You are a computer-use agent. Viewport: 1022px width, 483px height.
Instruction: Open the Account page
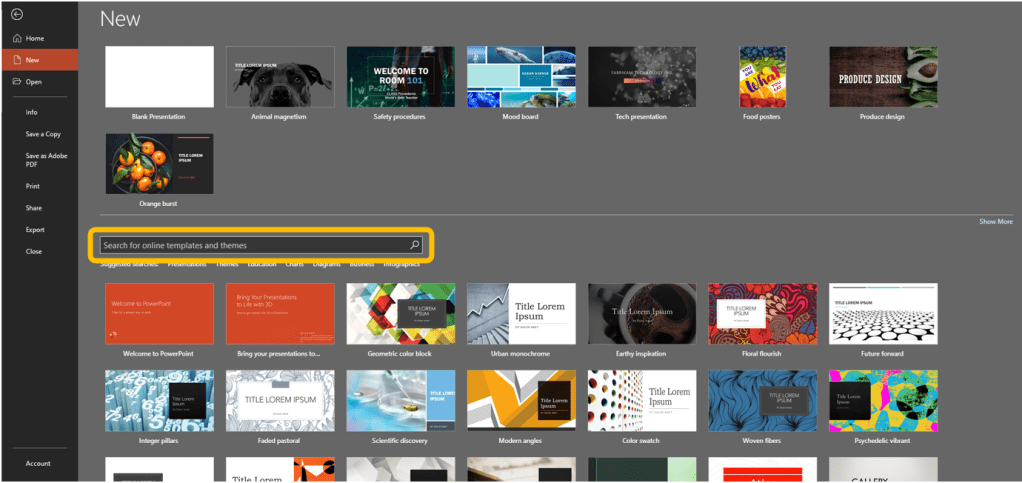point(38,463)
